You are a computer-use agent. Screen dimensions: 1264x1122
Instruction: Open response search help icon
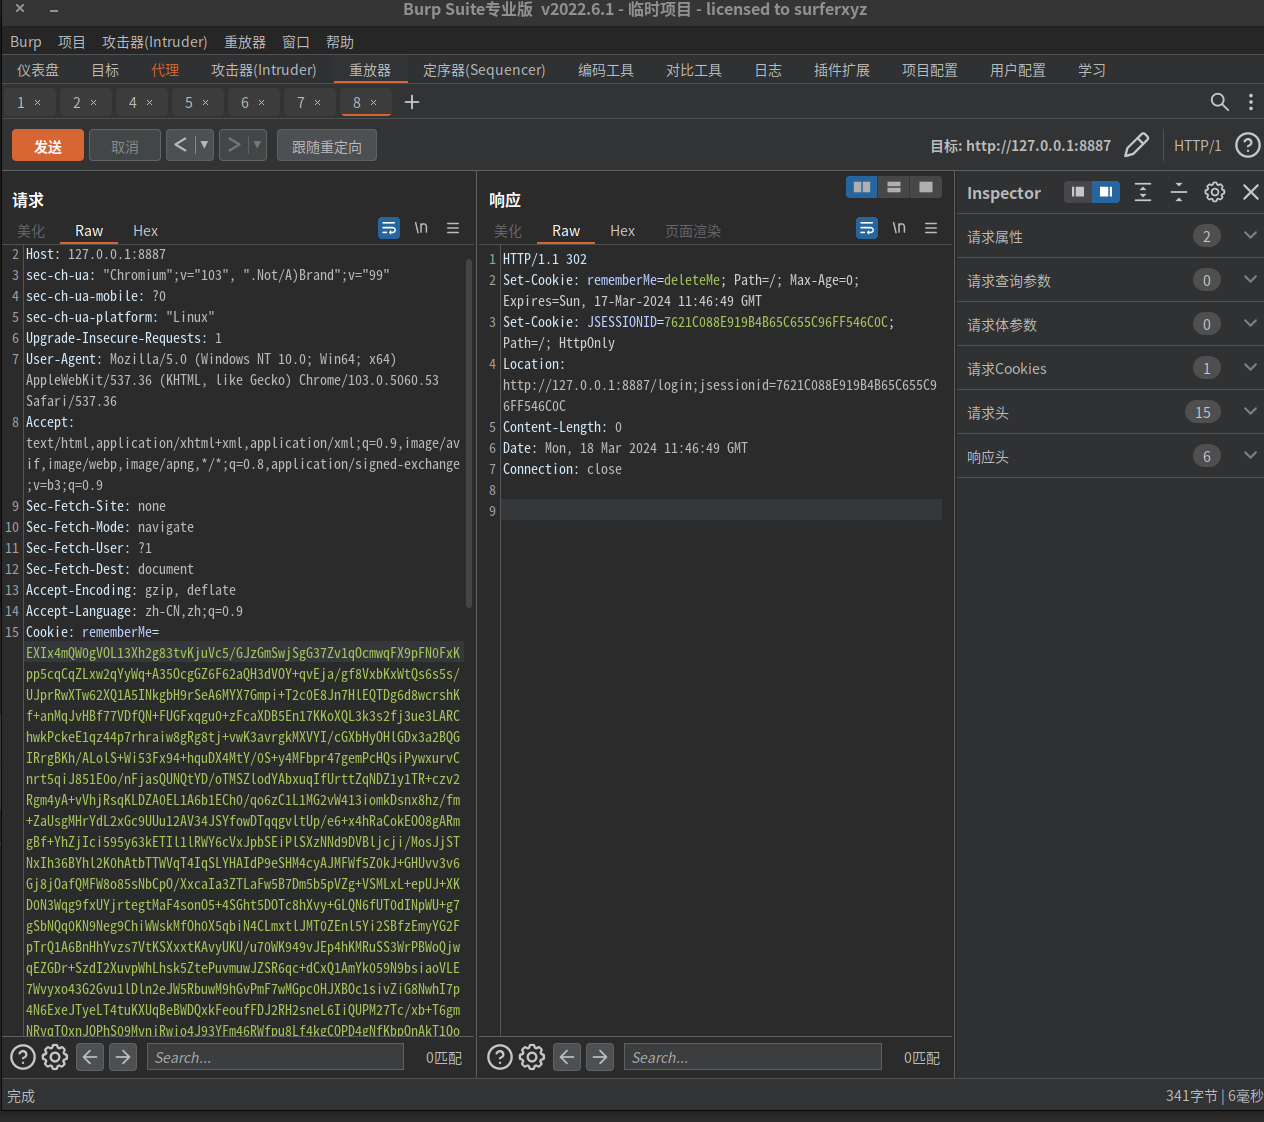[x=500, y=1057]
